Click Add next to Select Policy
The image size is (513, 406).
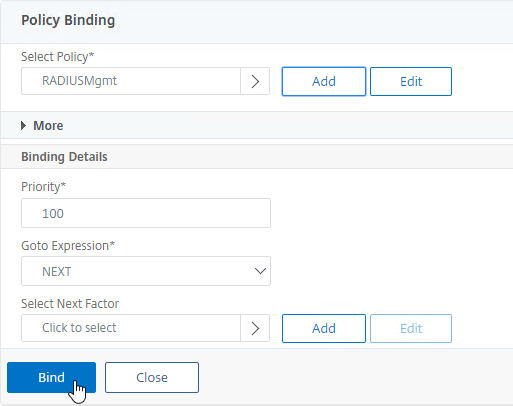click(324, 81)
